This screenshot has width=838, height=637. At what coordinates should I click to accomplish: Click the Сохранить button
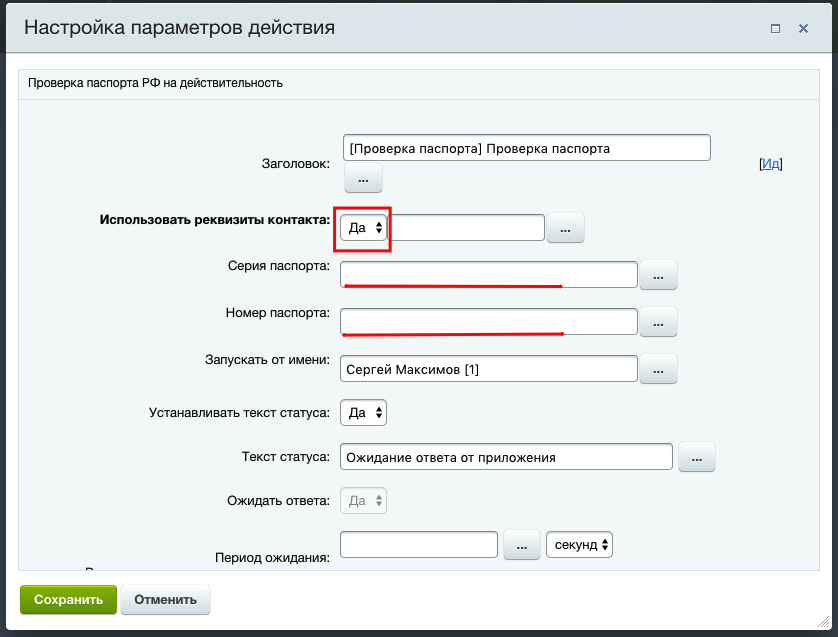[68, 600]
